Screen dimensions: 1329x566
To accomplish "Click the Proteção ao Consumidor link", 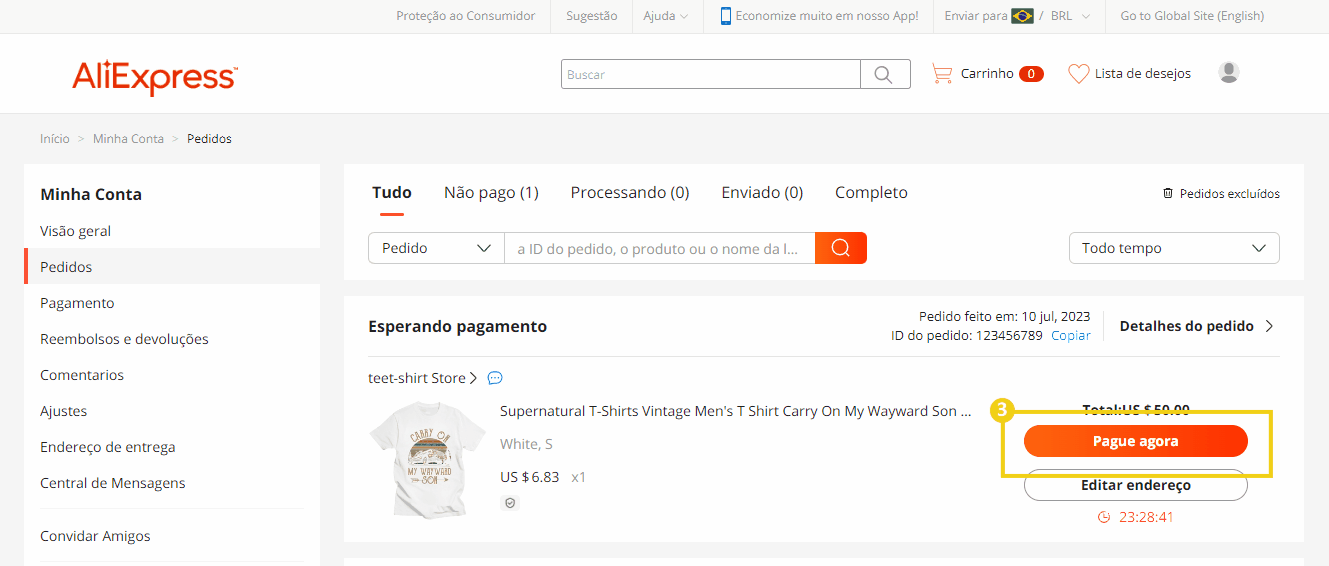I will tap(466, 16).
